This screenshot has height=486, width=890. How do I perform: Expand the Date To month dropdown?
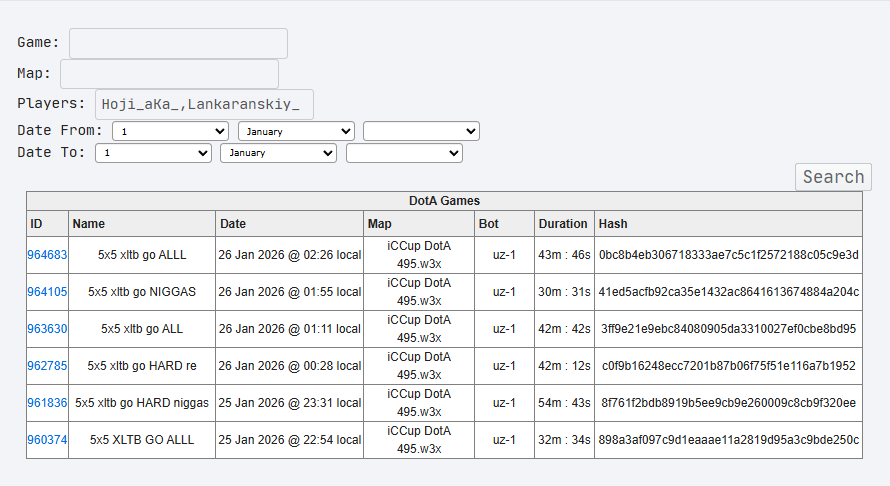(x=279, y=153)
